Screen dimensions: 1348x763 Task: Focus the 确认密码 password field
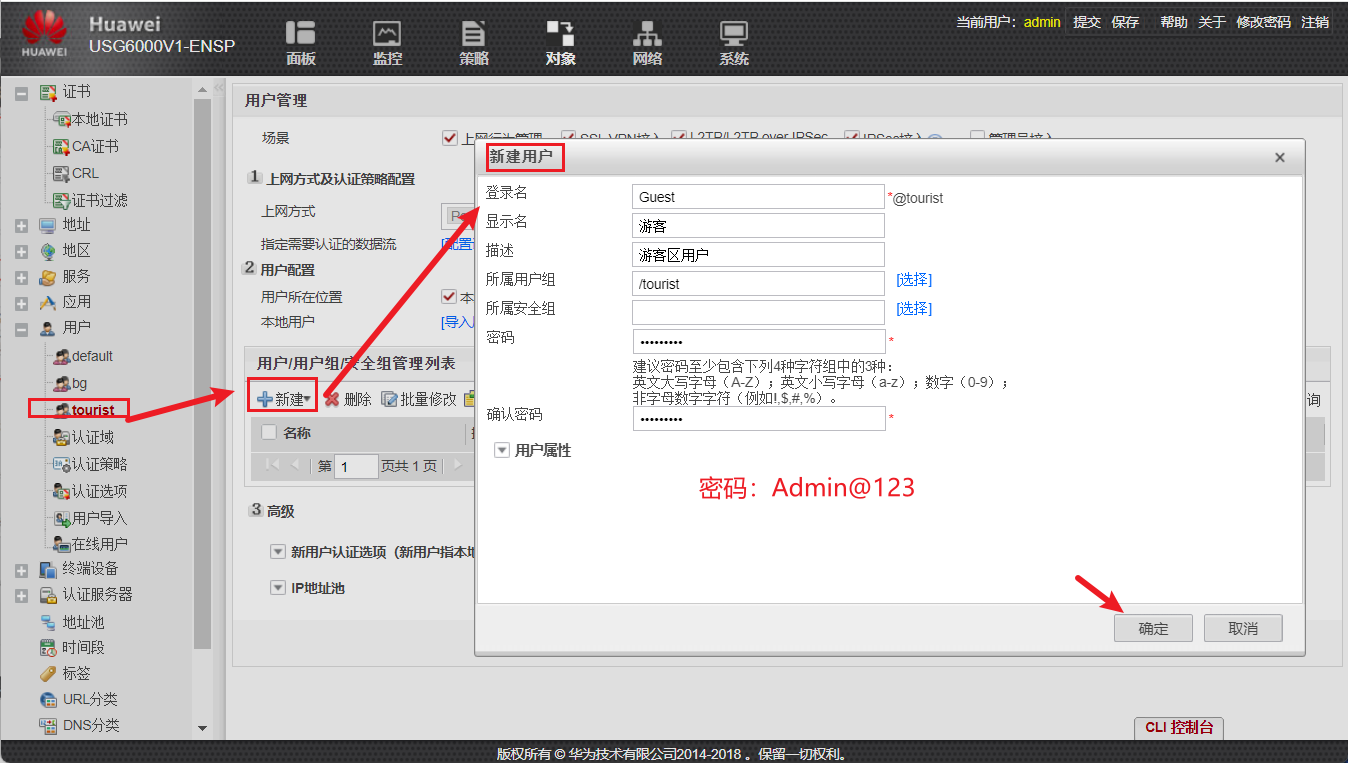[759, 418]
